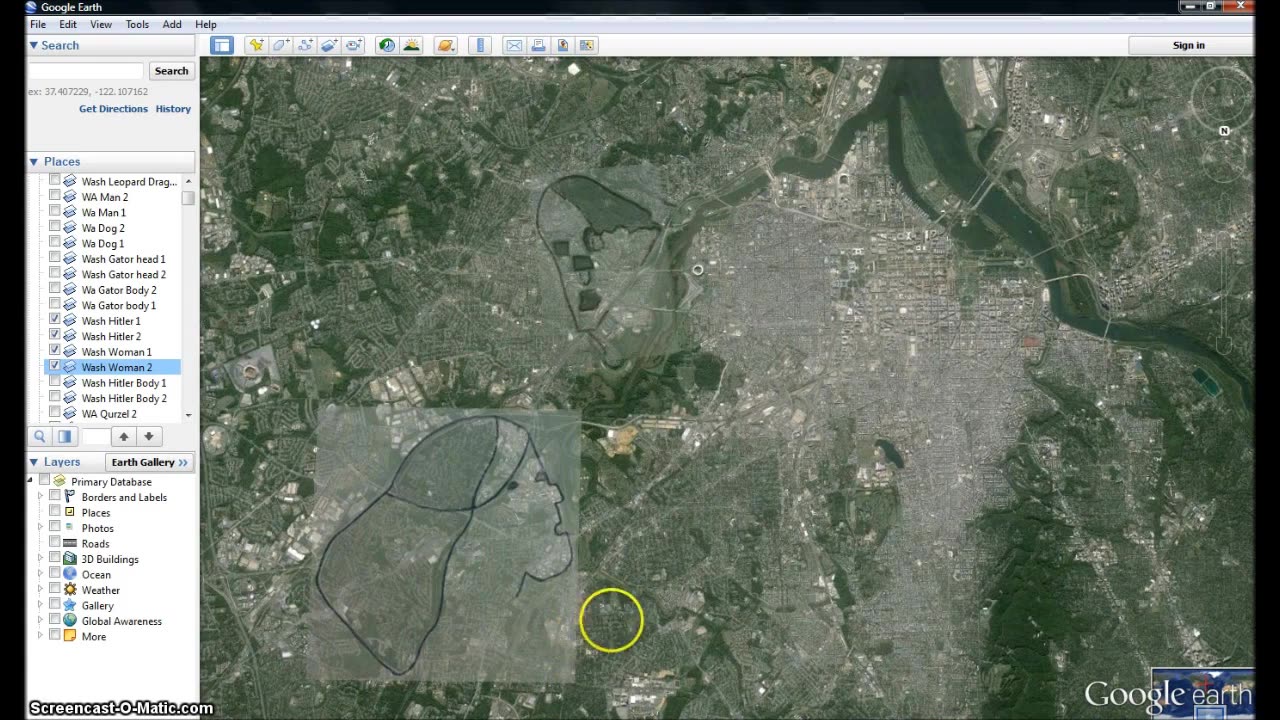Add a new placemark with the pushpin tool

pyautogui.click(x=257, y=45)
